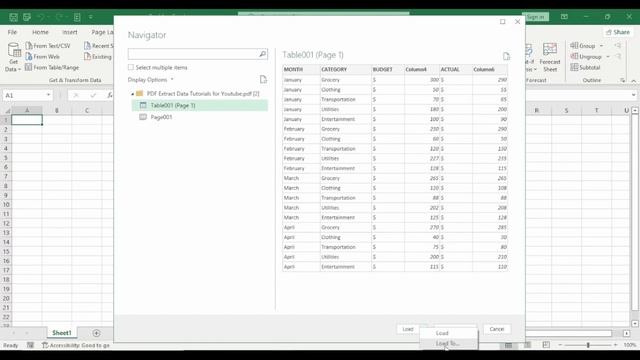The image size is (640, 360).
Task: Choose Load from the dropdown menu
Action: (449, 333)
